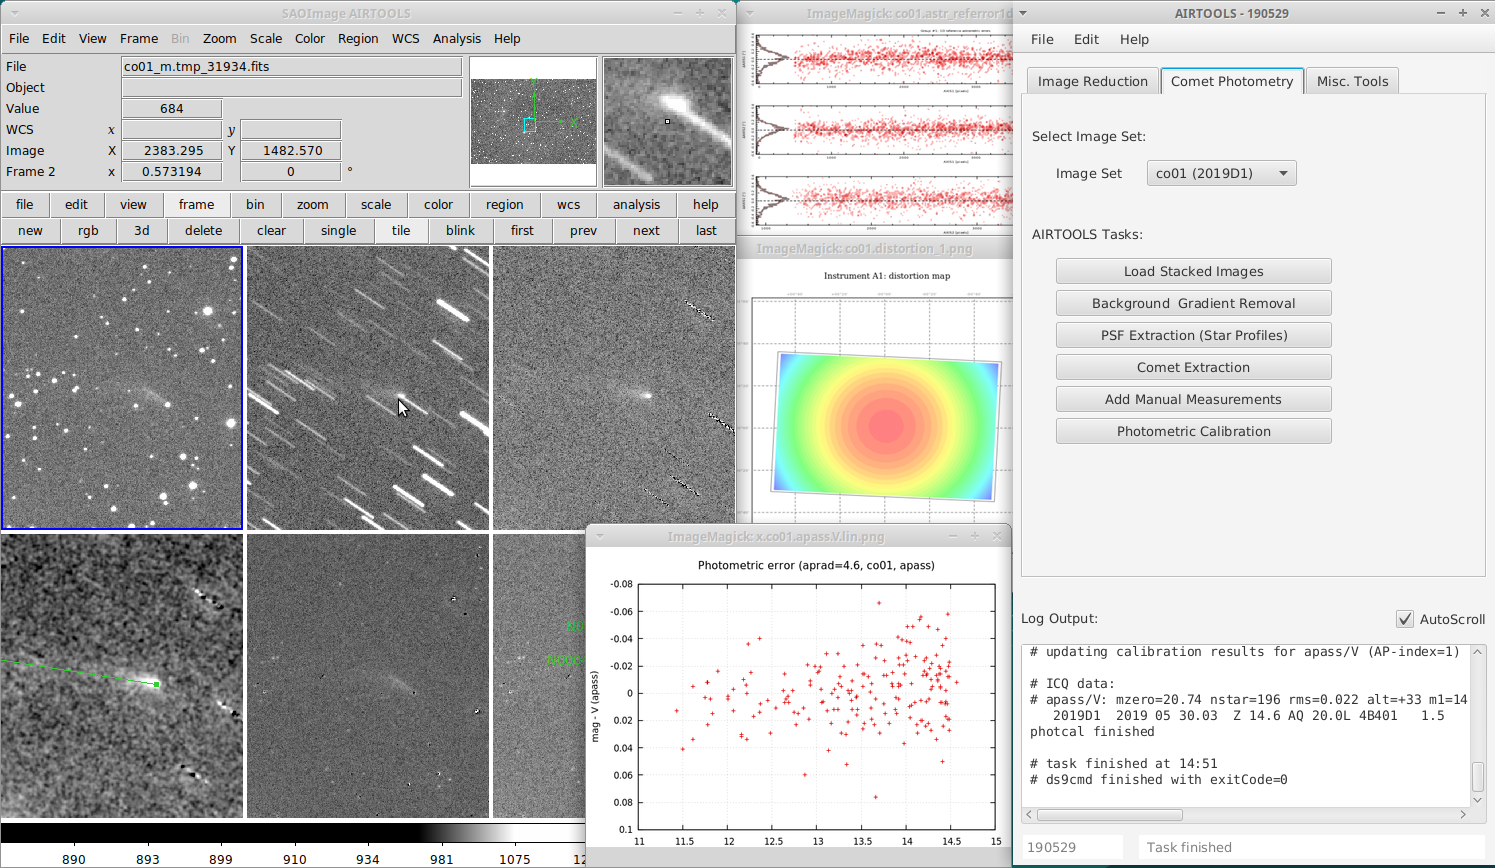Screen dimensions: 1495x868
Task: Click the log scroll-right arrow icon
Action: pos(1463,815)
